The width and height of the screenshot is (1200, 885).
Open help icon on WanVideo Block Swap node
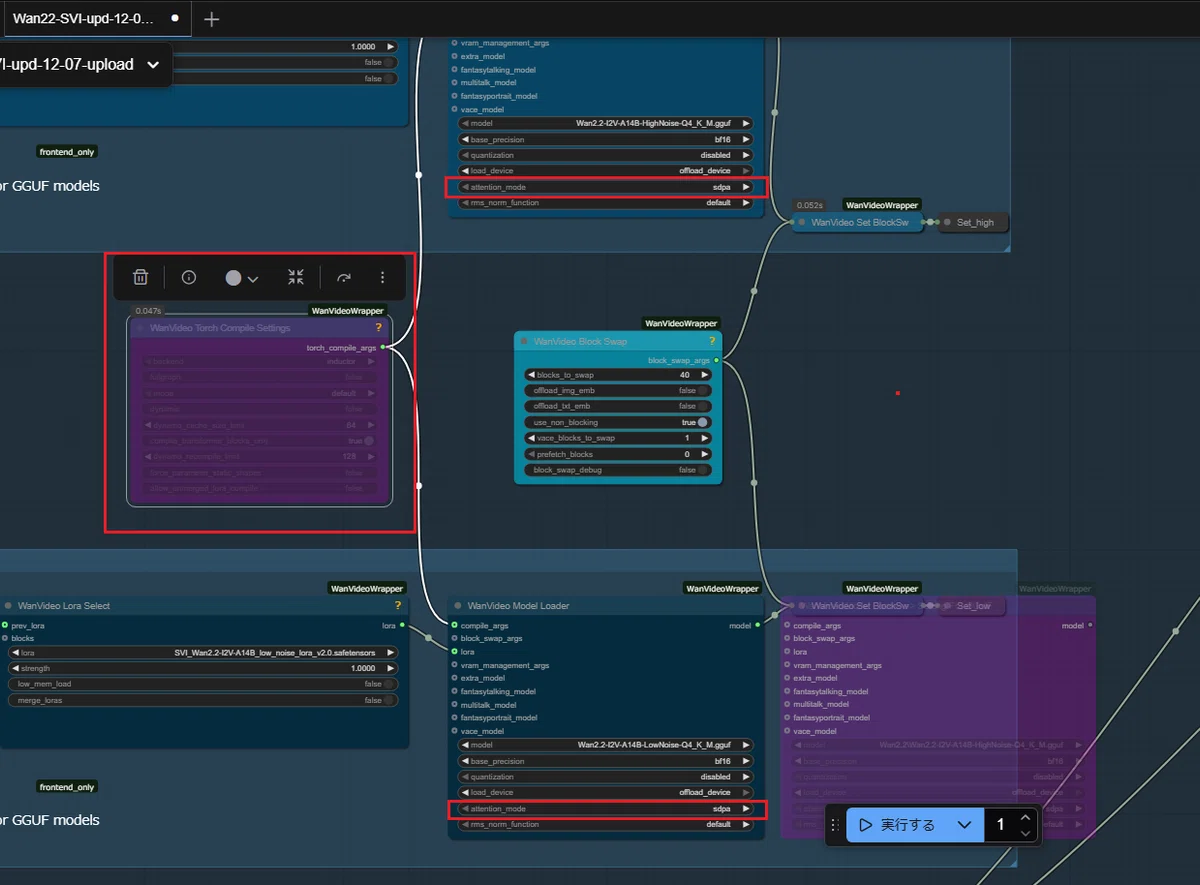coord(711,341)
